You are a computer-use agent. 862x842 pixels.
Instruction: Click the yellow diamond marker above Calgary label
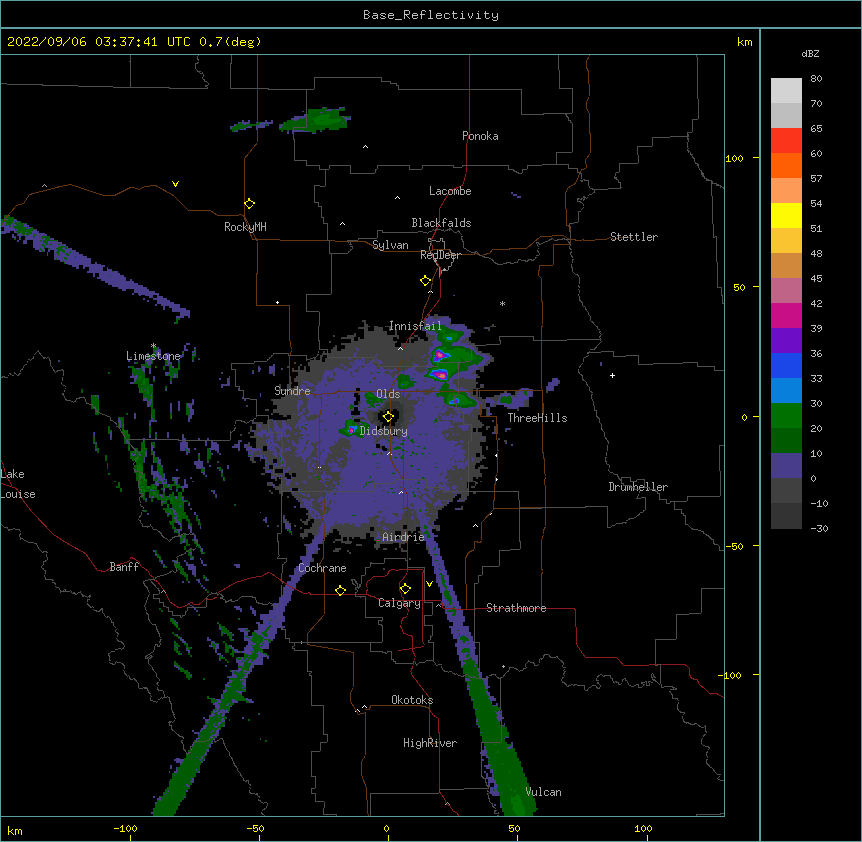point(405,589)
